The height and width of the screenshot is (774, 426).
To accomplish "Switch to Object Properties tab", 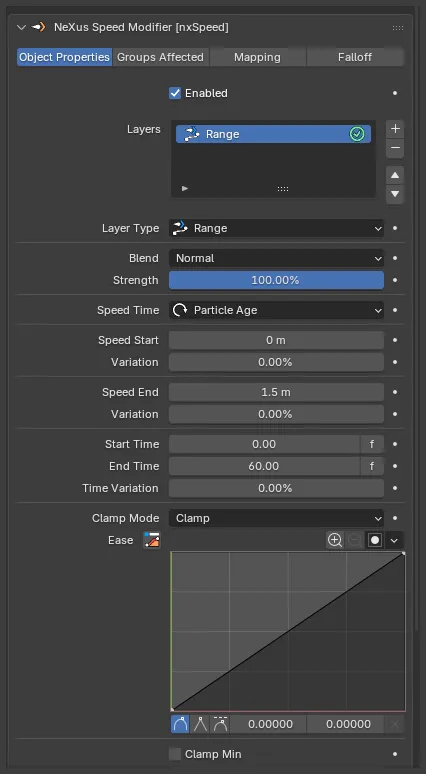I will 64,57.
